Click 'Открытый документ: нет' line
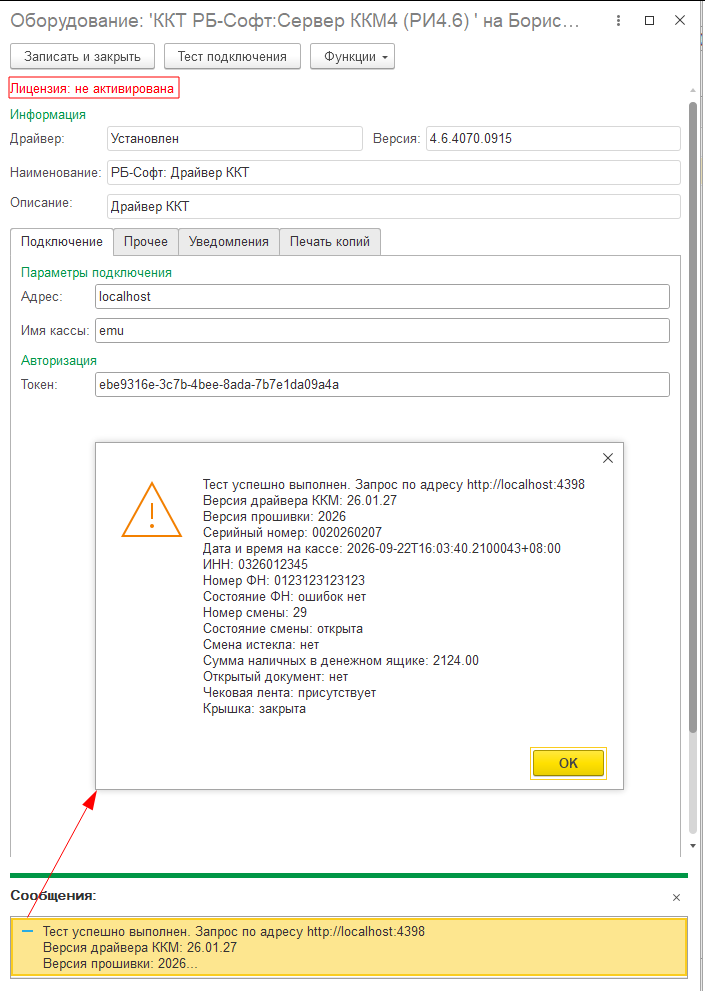This screenshot has width=705, height=991. tap(276, 677)
